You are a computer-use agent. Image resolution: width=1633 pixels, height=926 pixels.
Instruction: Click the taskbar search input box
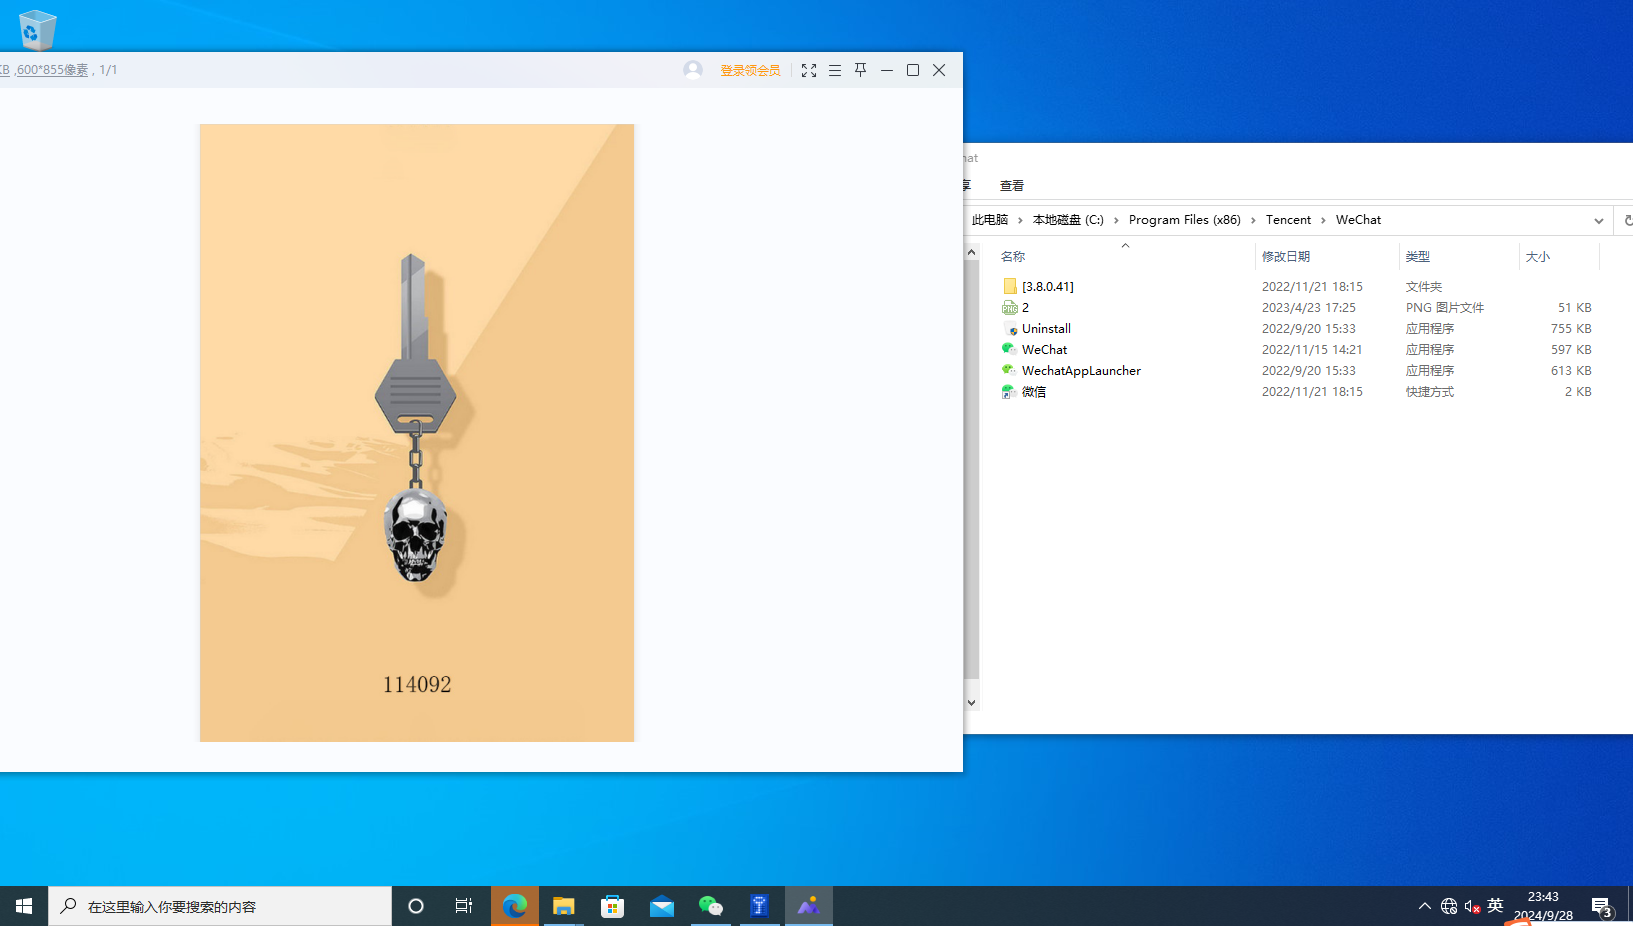click(x=220, y=906)
